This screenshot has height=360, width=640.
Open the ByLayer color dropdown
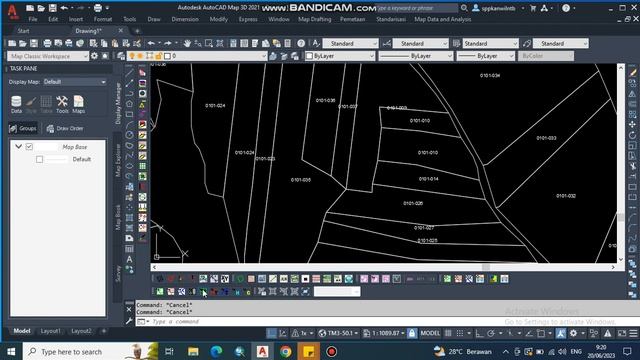[340, 56]
